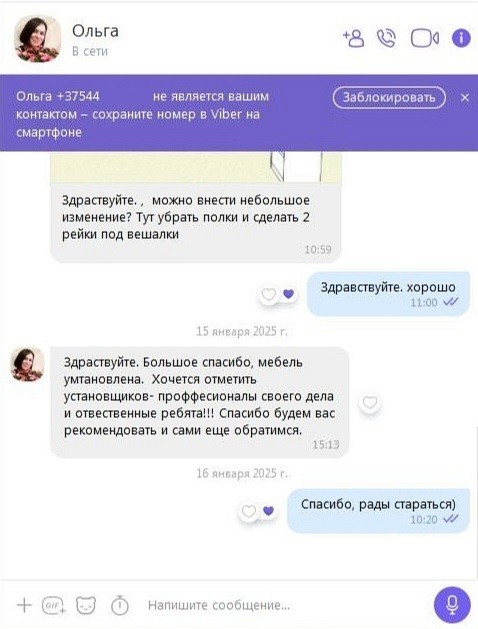The width and height of the screenshot is (478, 629).
Task: Start a voice call with Ольга
Action: tap(387, 39)
